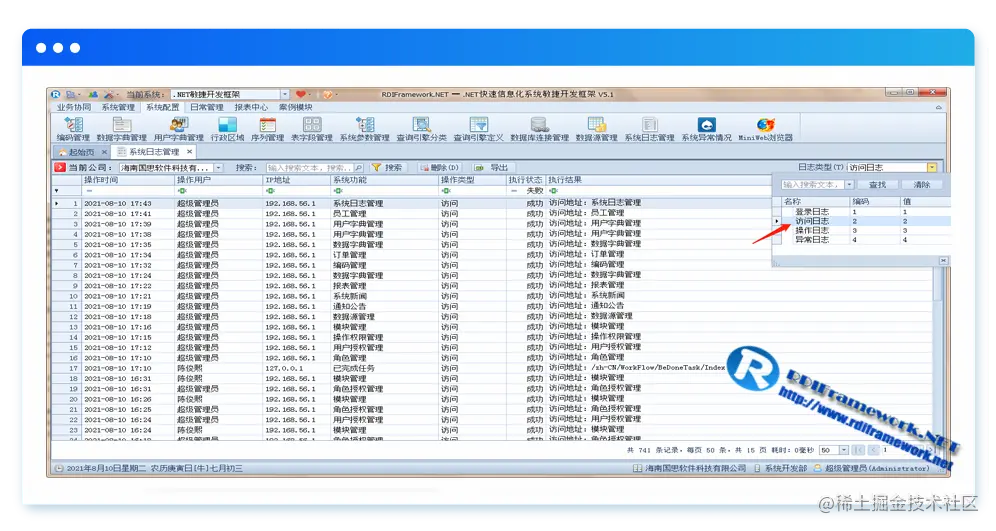Open 系统异常情况 tool

[x=706, y=129]
